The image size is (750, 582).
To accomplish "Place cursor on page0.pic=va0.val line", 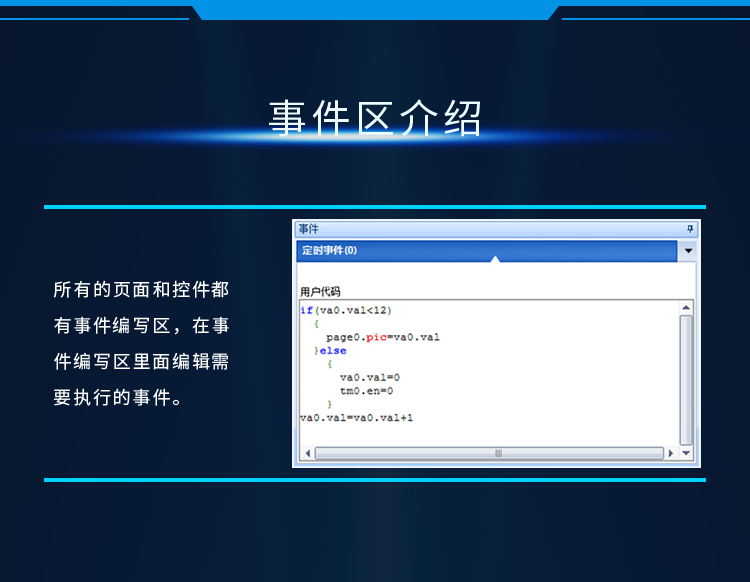I will [382, 337].
